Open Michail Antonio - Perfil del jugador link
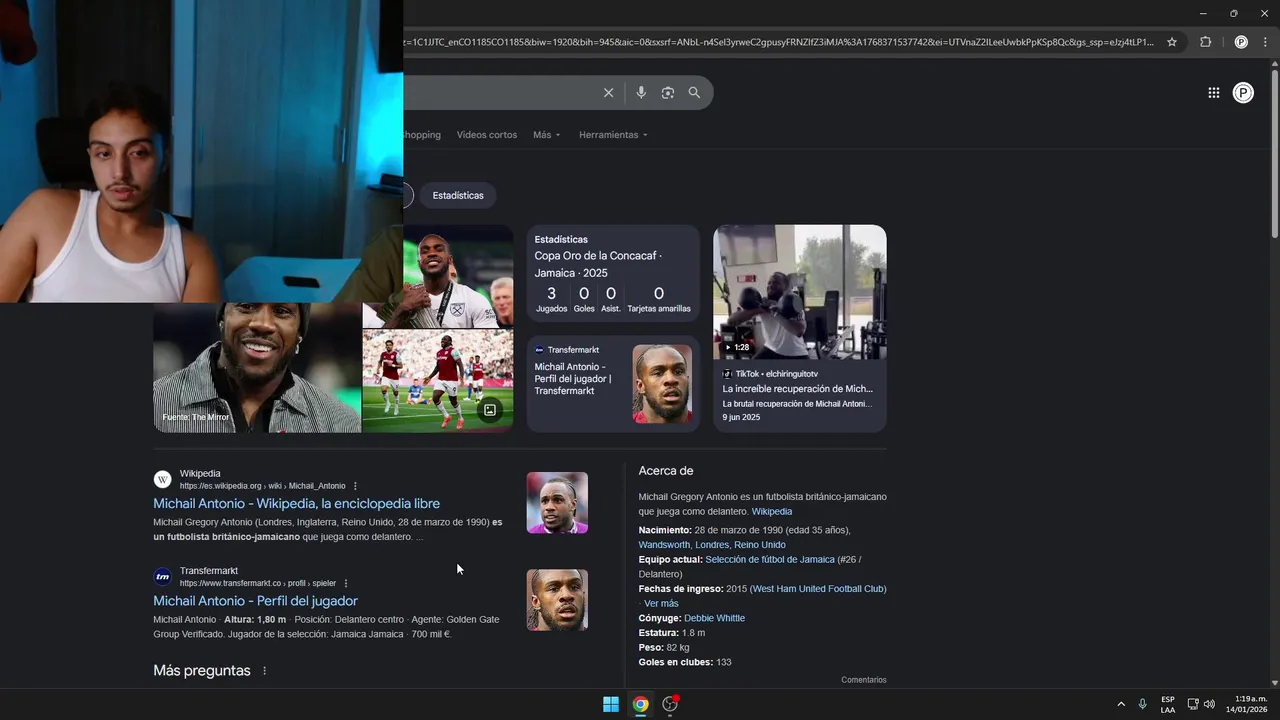Screen dimensions: 1280x720 click(x=255, y=601)
